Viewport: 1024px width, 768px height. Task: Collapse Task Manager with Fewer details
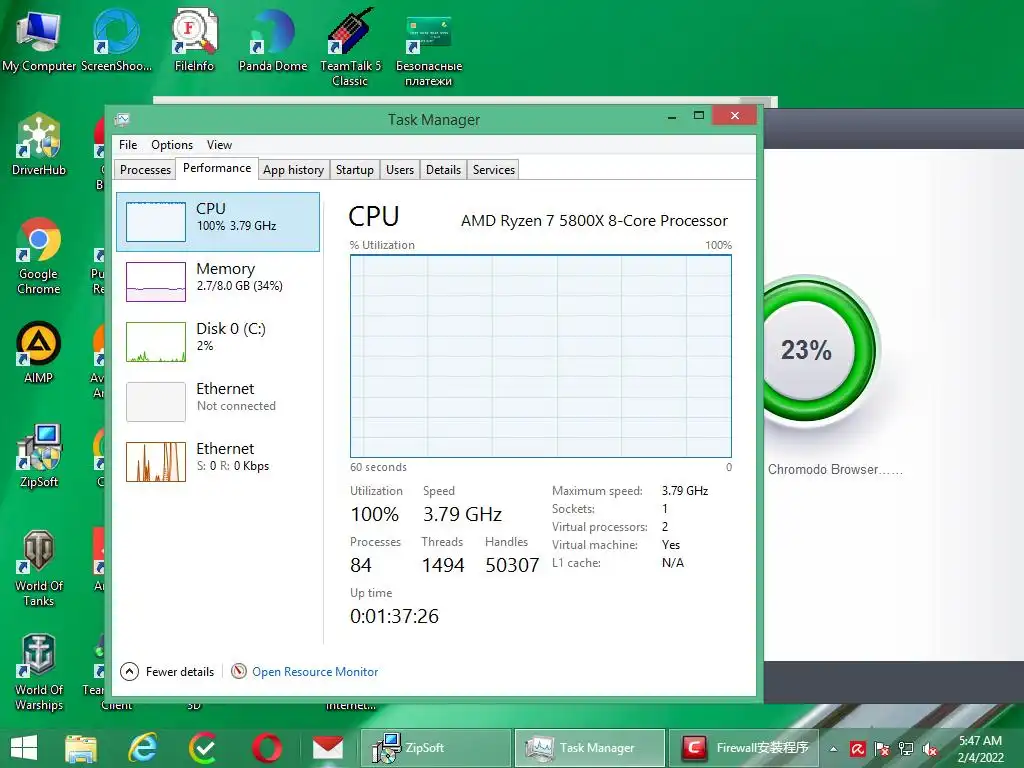(x=167, y=671)
